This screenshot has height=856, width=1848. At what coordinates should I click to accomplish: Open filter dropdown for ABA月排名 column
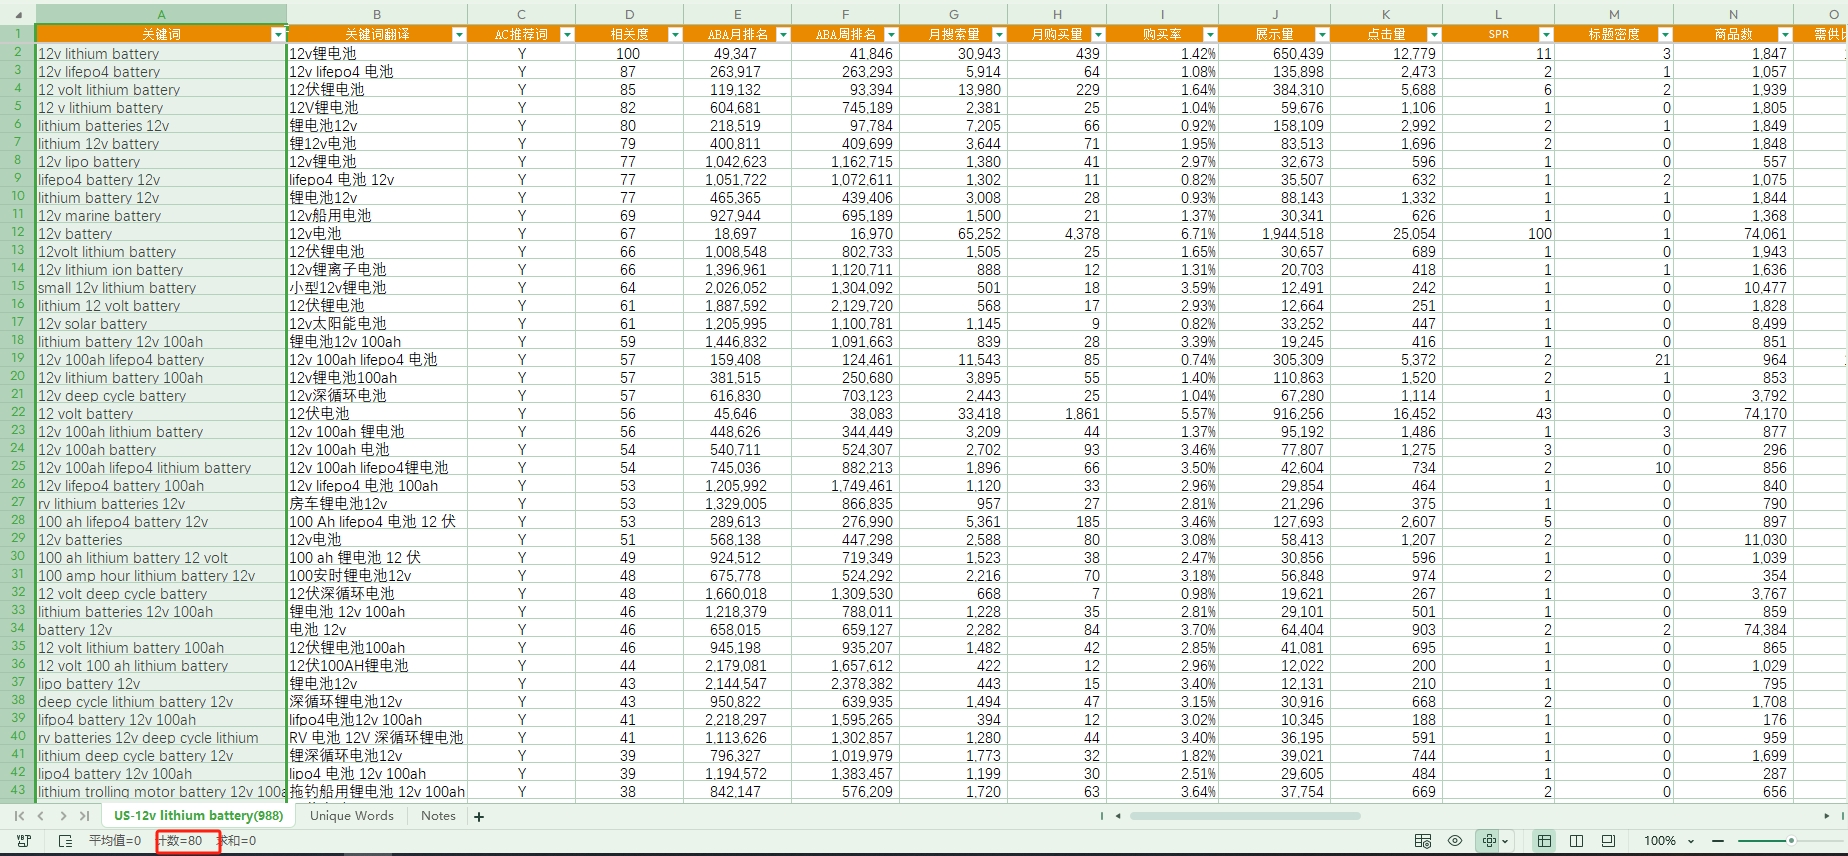pyautogui.click(x=783, y=34)
